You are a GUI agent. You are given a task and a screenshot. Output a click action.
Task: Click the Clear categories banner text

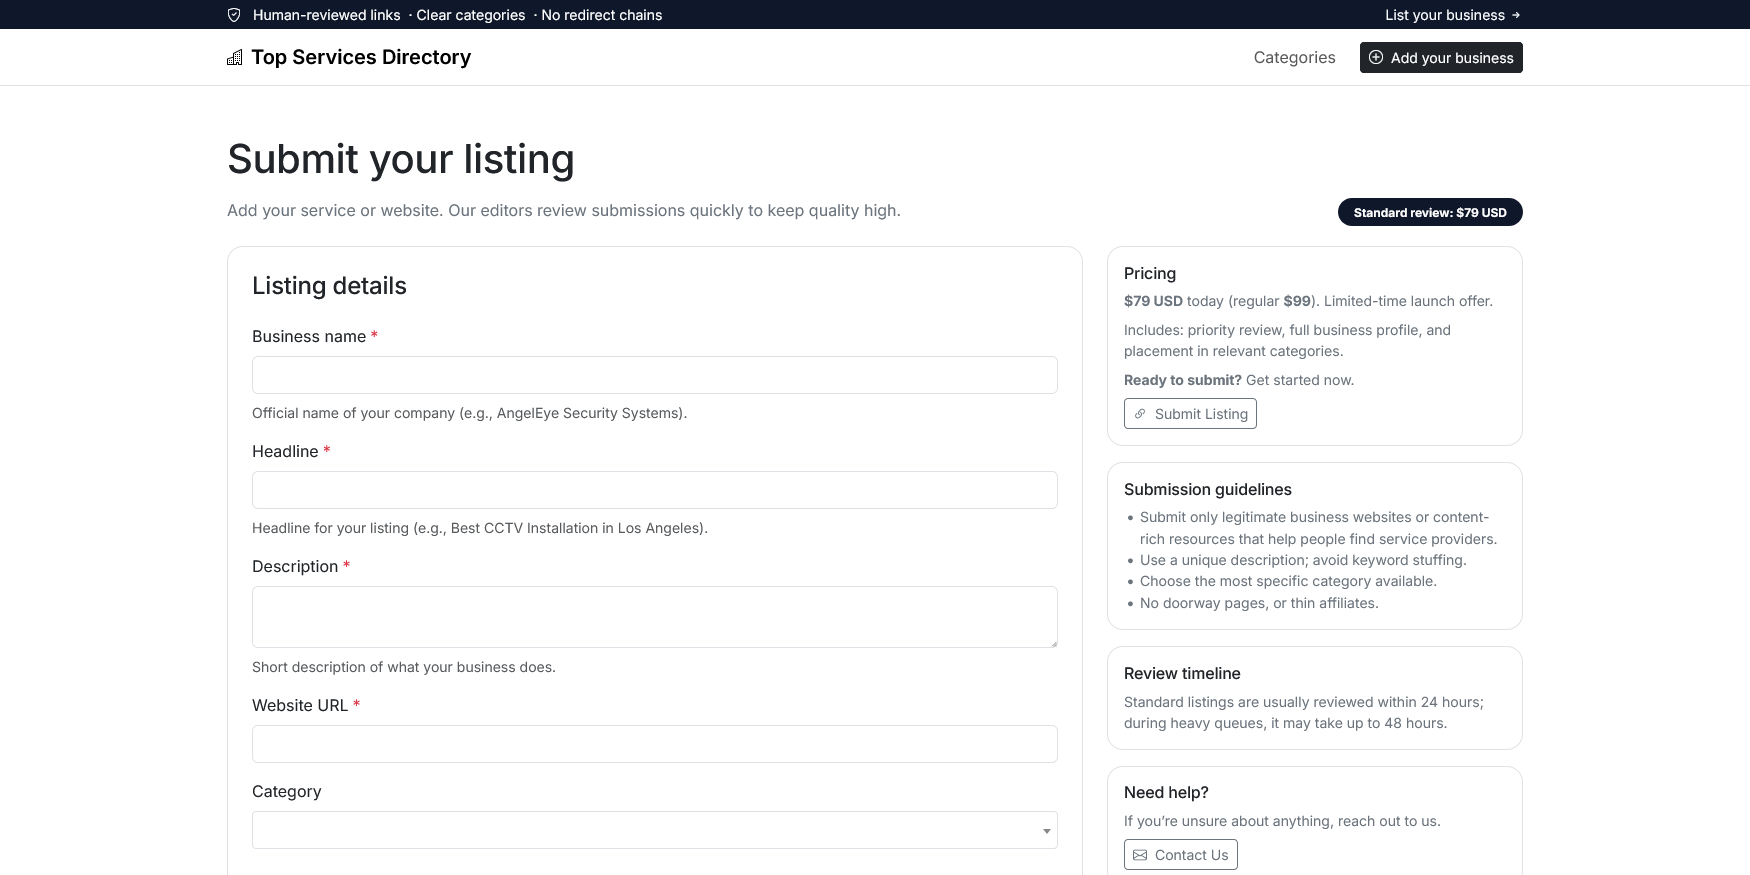(x=470, y=15)
